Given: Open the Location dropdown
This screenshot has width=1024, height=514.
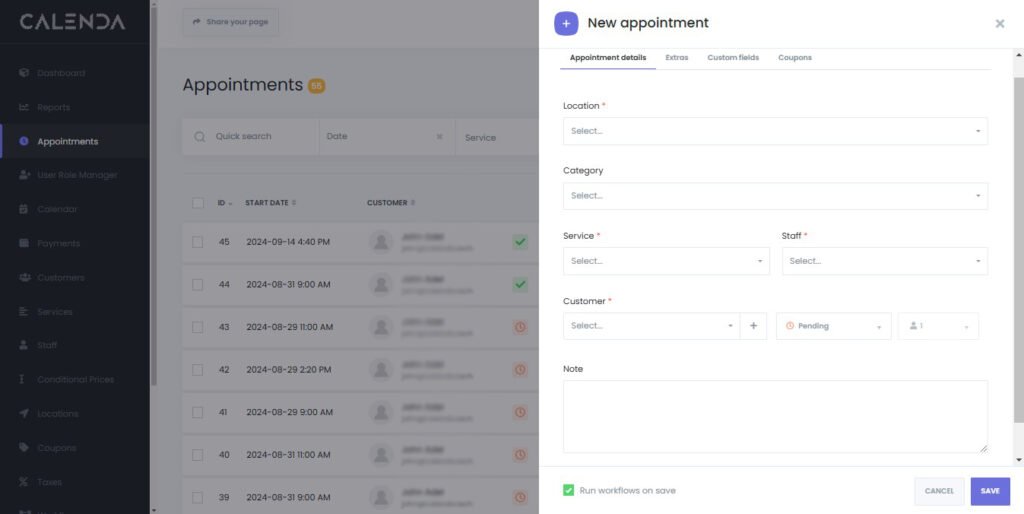Looking at the screenshot, I should pos(775,131).
